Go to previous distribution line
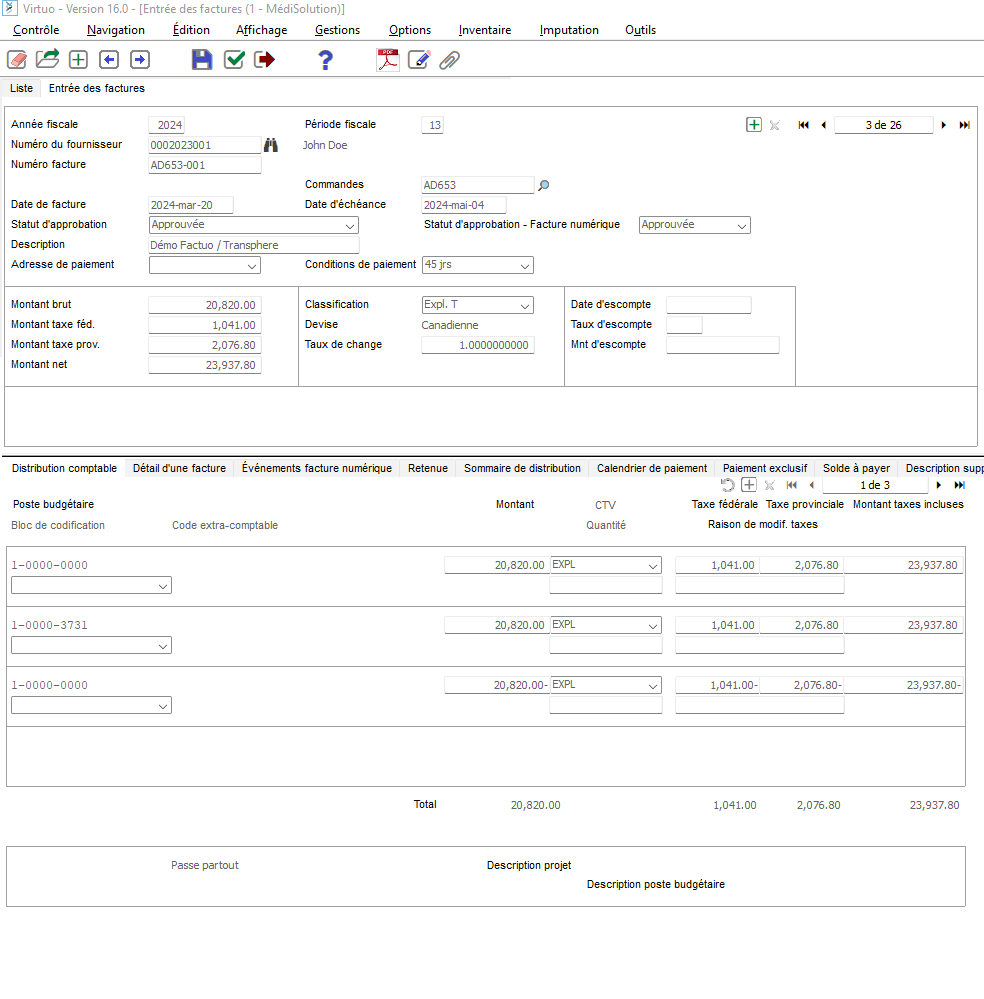The height and width of the screenshot is (999, 984). [811, 485]
